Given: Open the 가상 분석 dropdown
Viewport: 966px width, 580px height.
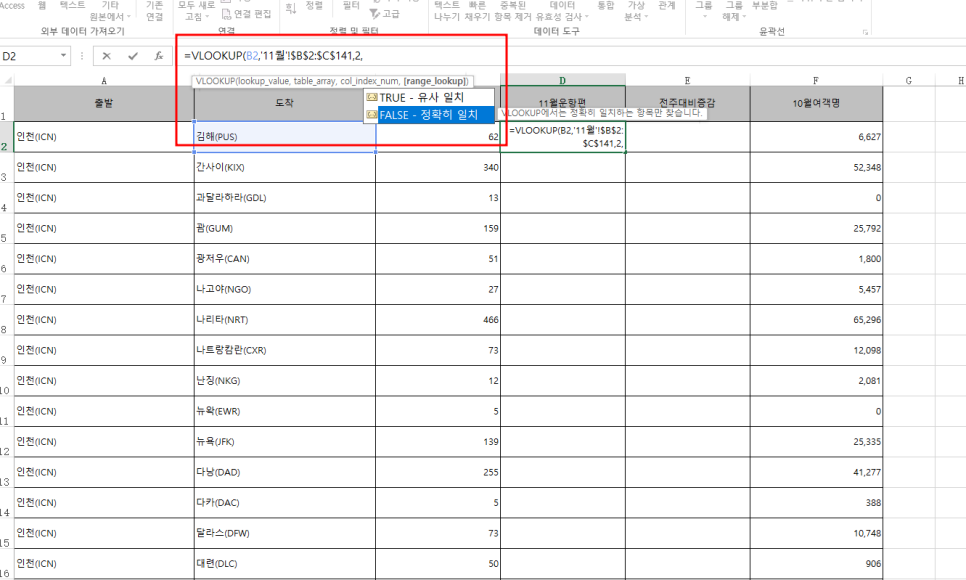Looking at the screenshot, I should tap(636, 10).
